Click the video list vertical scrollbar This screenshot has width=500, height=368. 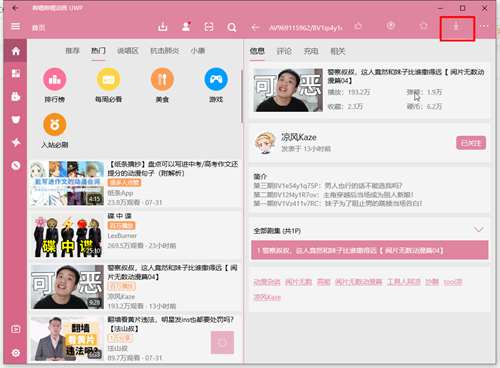(242, 96)
